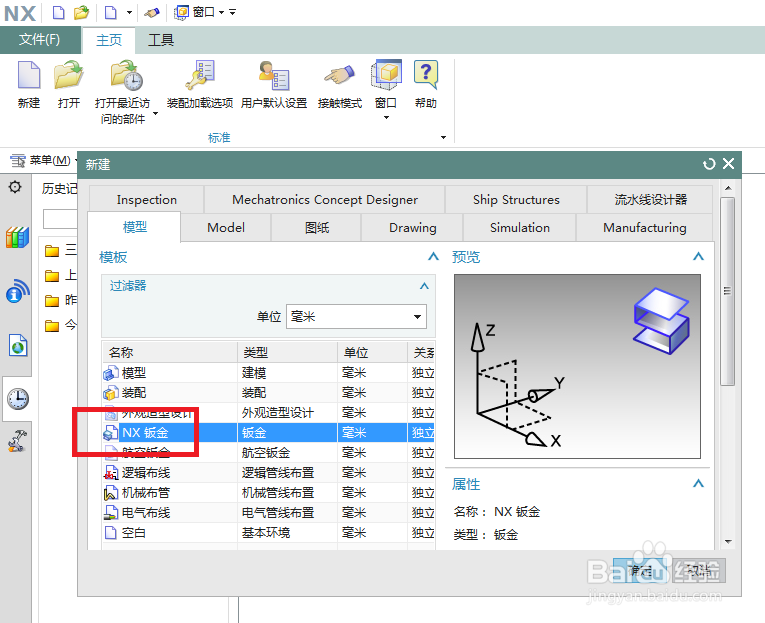Screen dimensions: 765x623
Task: Open the library books icon in resource bar
Action: [x=18, y=238]
